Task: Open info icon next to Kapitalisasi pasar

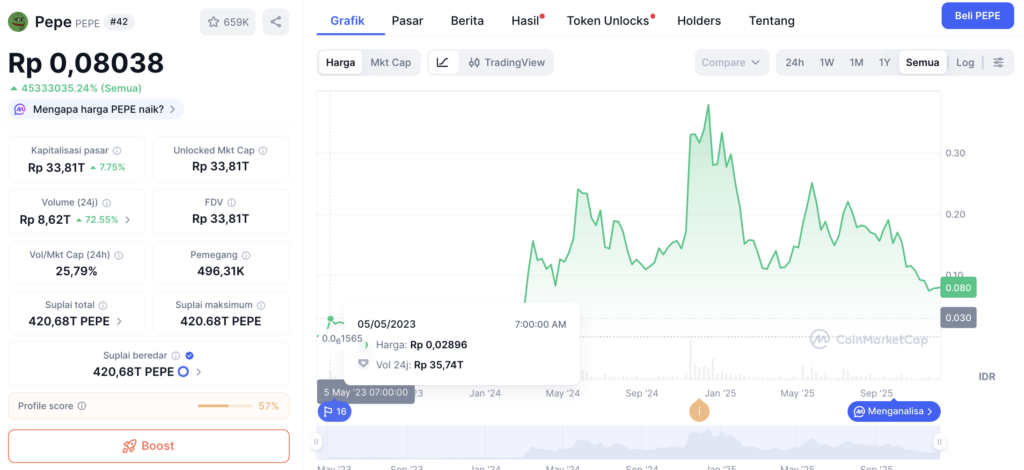Action: tap(116, 150)
